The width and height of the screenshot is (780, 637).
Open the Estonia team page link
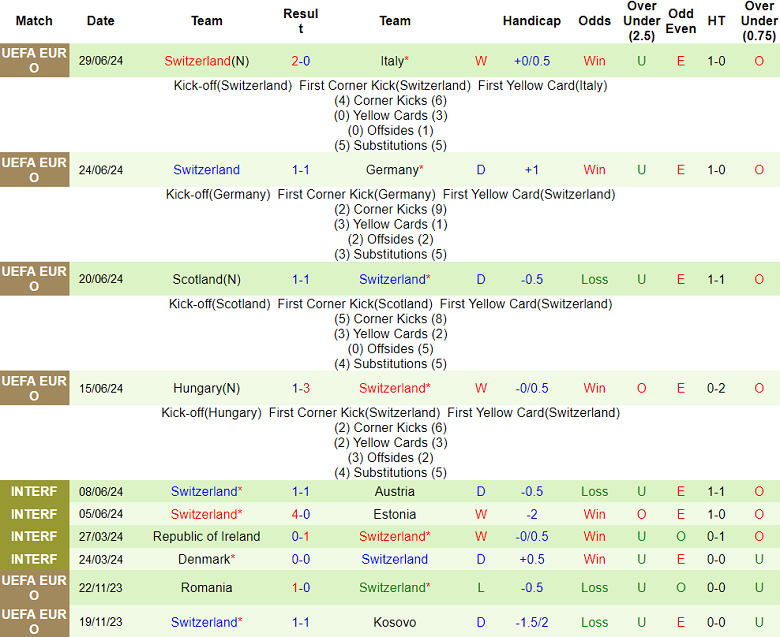(394, 515)
